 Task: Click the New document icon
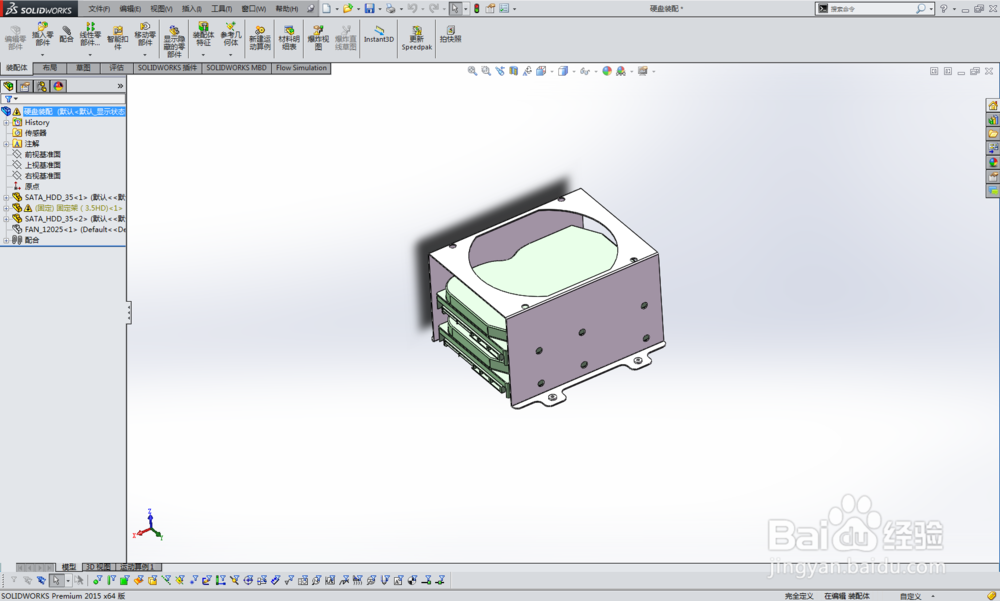coord(327,8)
